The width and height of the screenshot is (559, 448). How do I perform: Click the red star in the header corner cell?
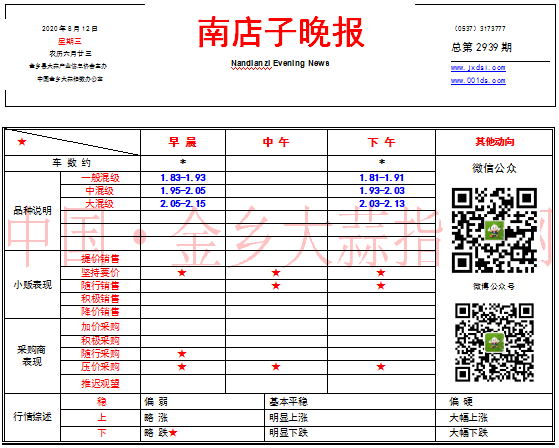click(22, 142)
